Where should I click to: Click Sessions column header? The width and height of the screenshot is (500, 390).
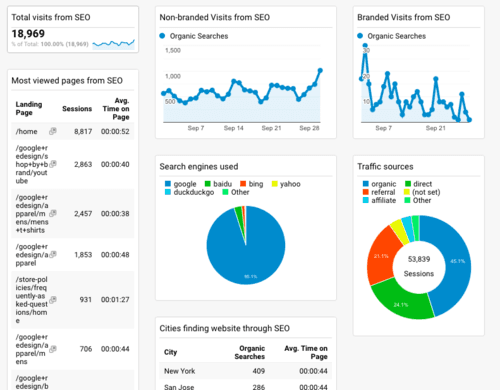pos(77,109)
